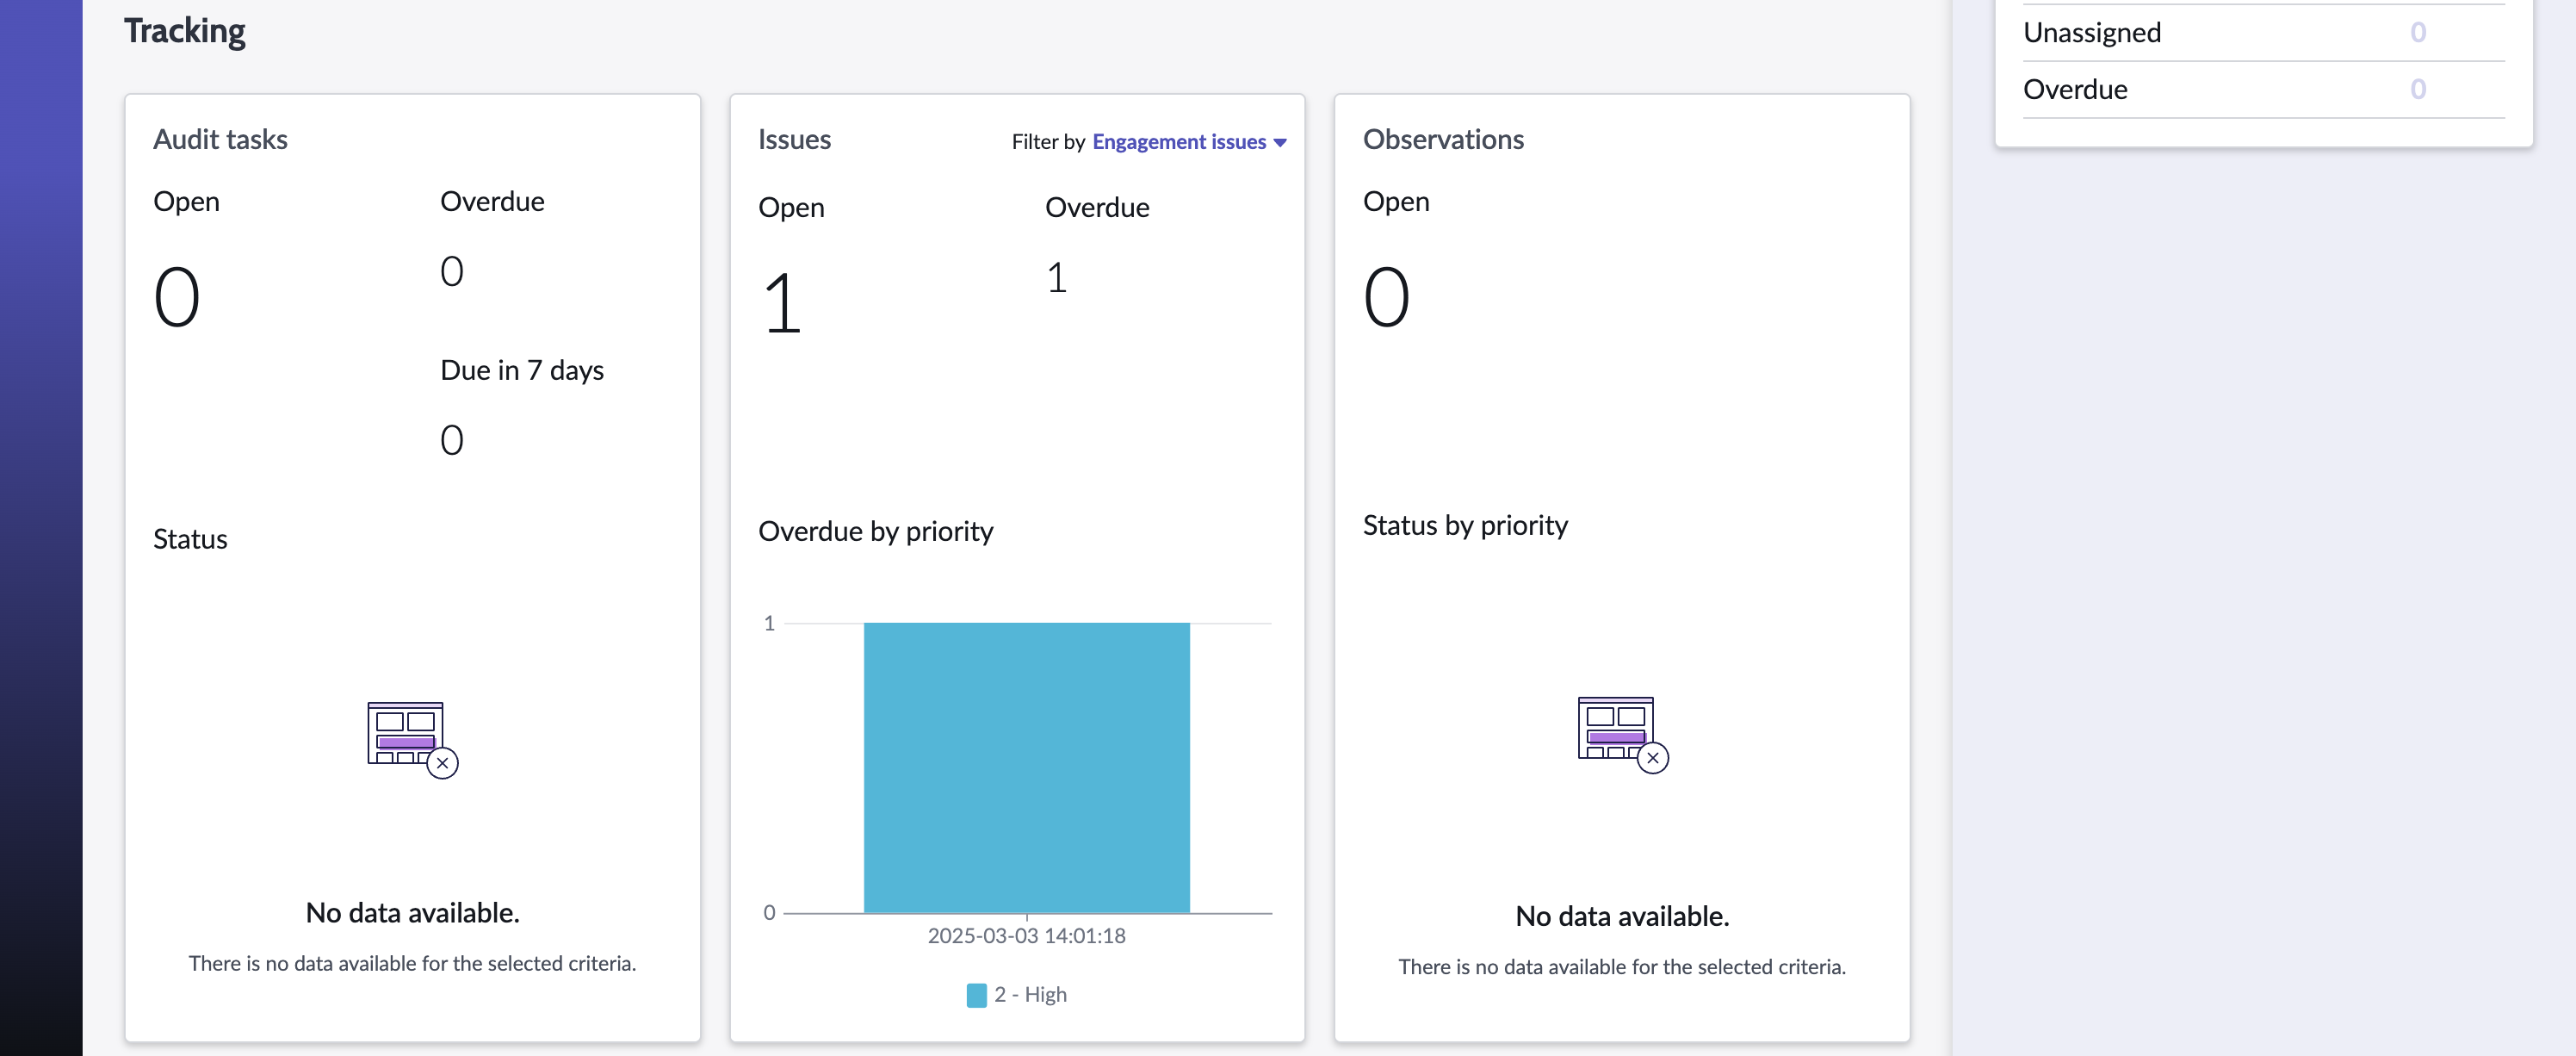Open the Issues Open count 1
This screenshot has width=2576, height=1056.
click(x=782, y=304)
